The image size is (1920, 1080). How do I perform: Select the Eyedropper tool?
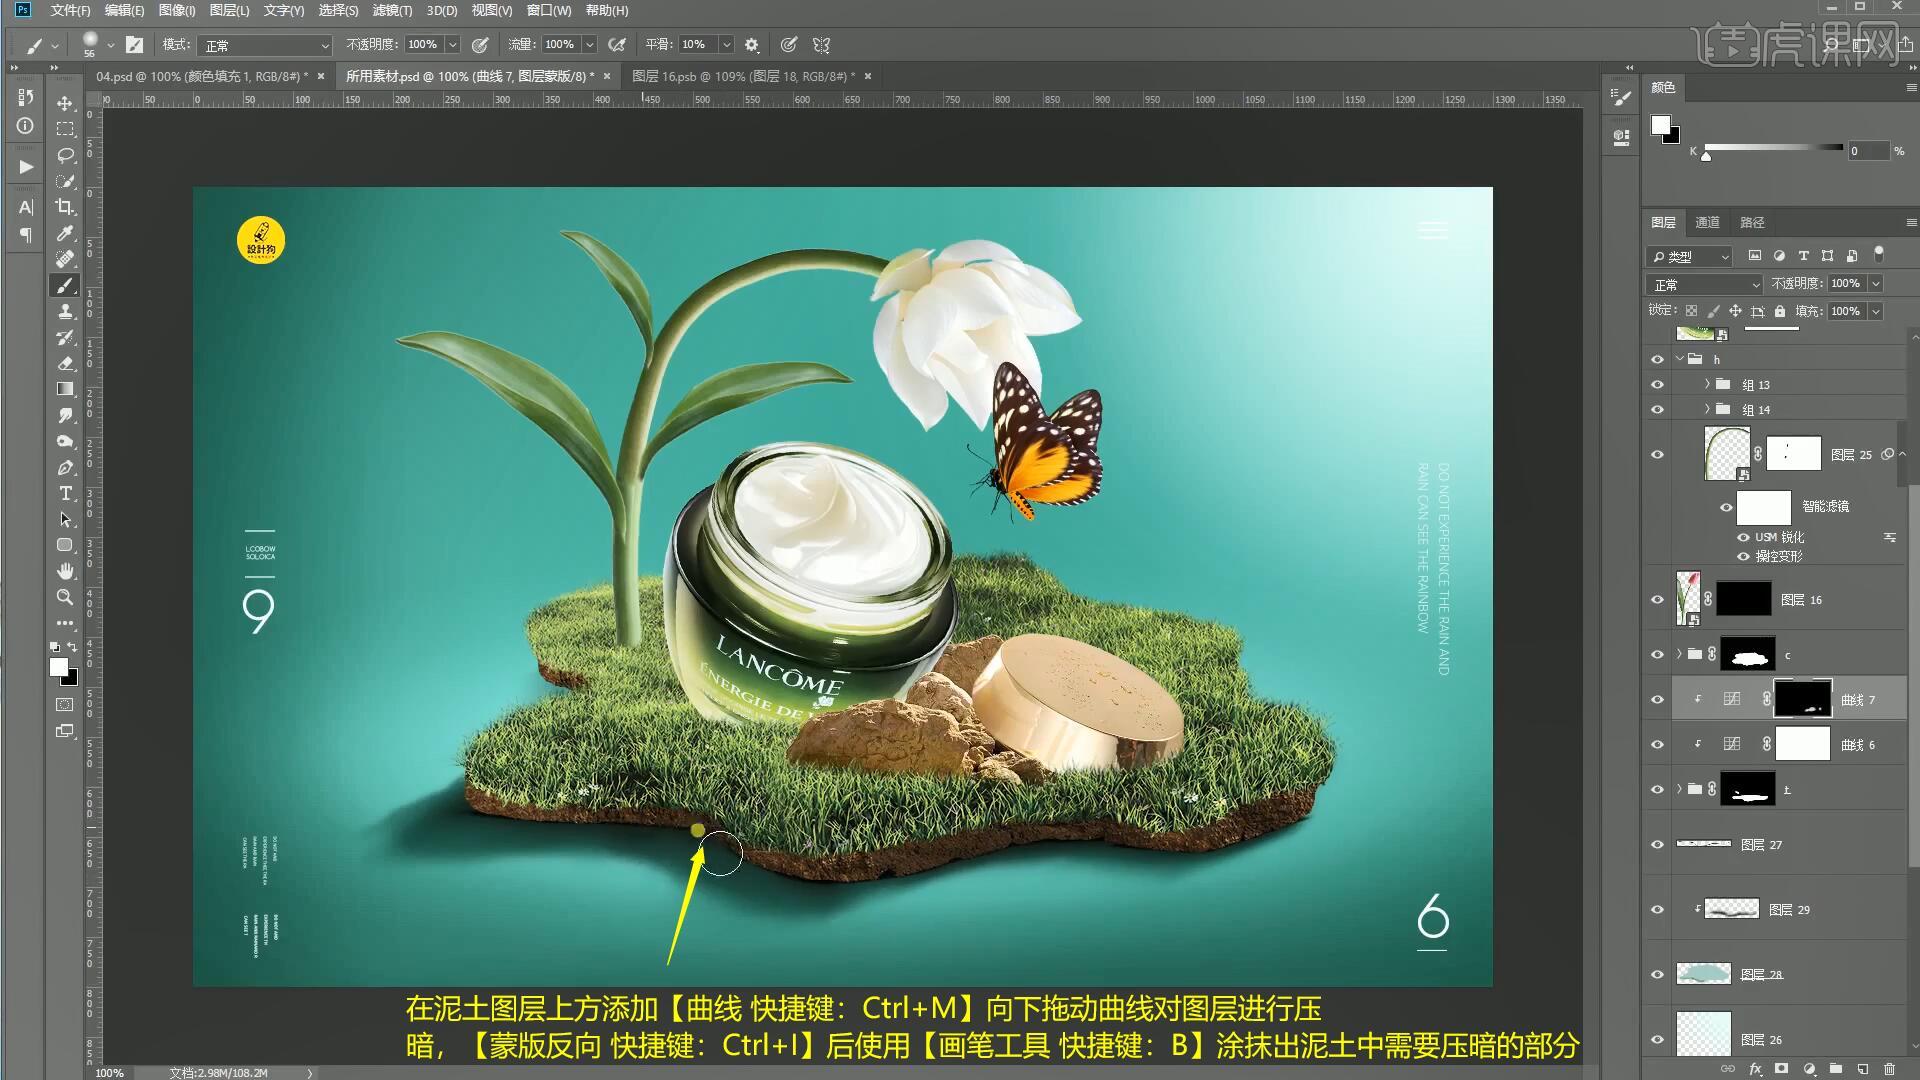(65, 233)
